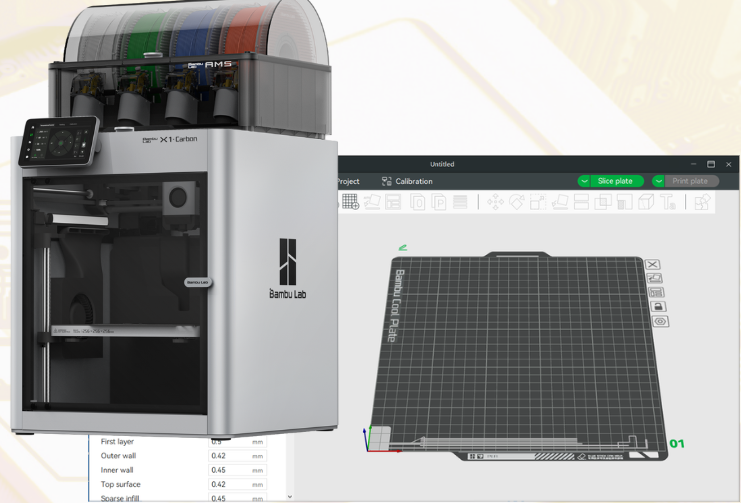Remove all objects with plate X icon
Image resolution: width=741 pixels, height=503 pixels.
click(x=653, y=265)
